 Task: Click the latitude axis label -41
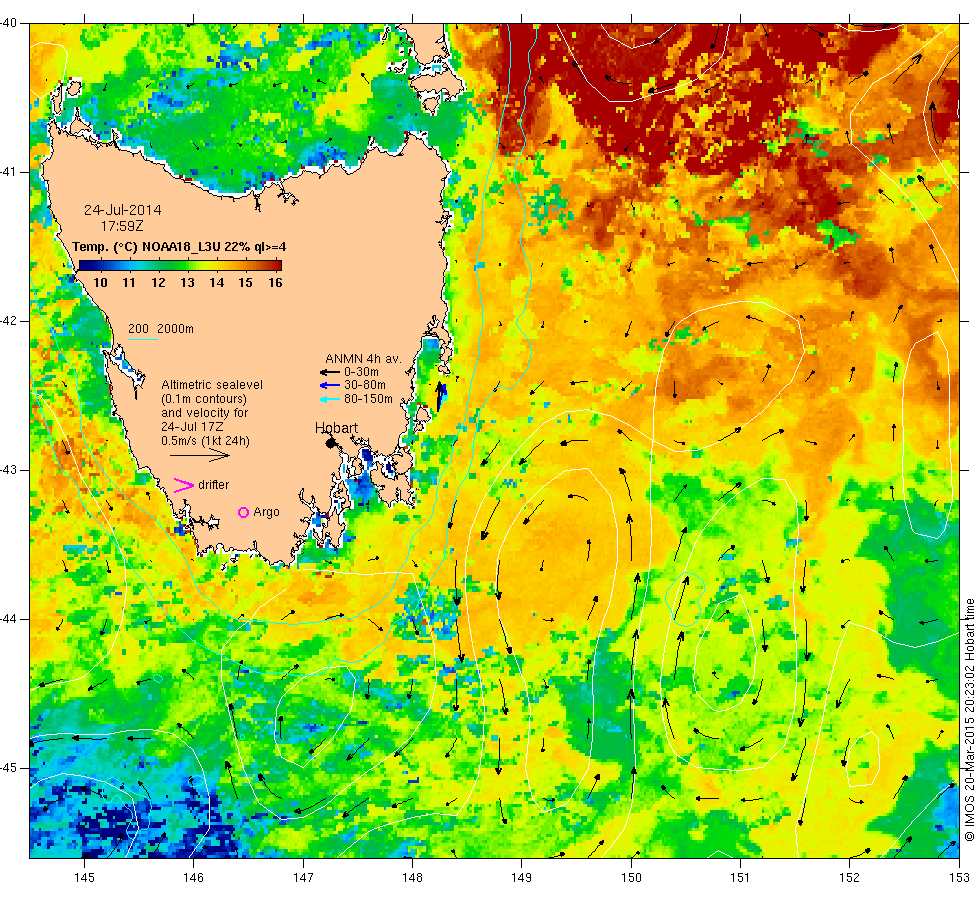click(x=8, y=172)
